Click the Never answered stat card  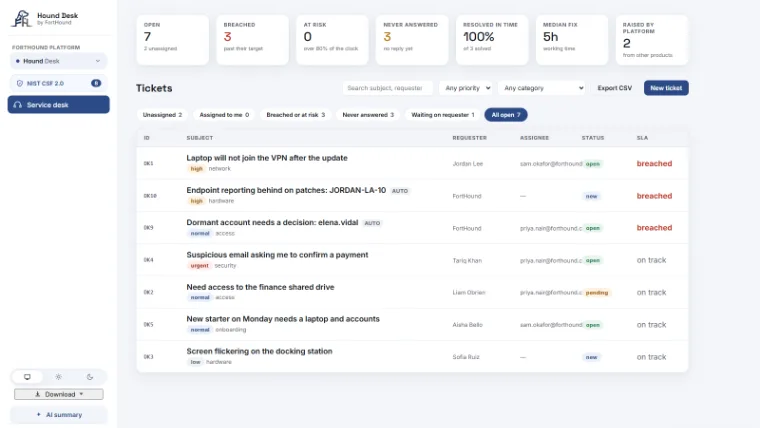coord(412,40)
